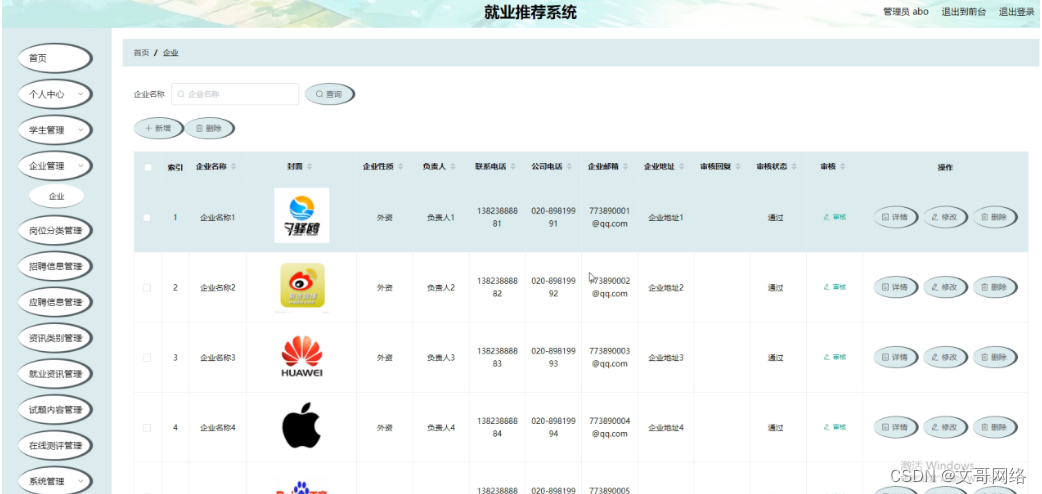The height and width of the screenshot is (494, 1042).
Task: Click sort icon next to 审核状态 header
Action: point(794,167)
